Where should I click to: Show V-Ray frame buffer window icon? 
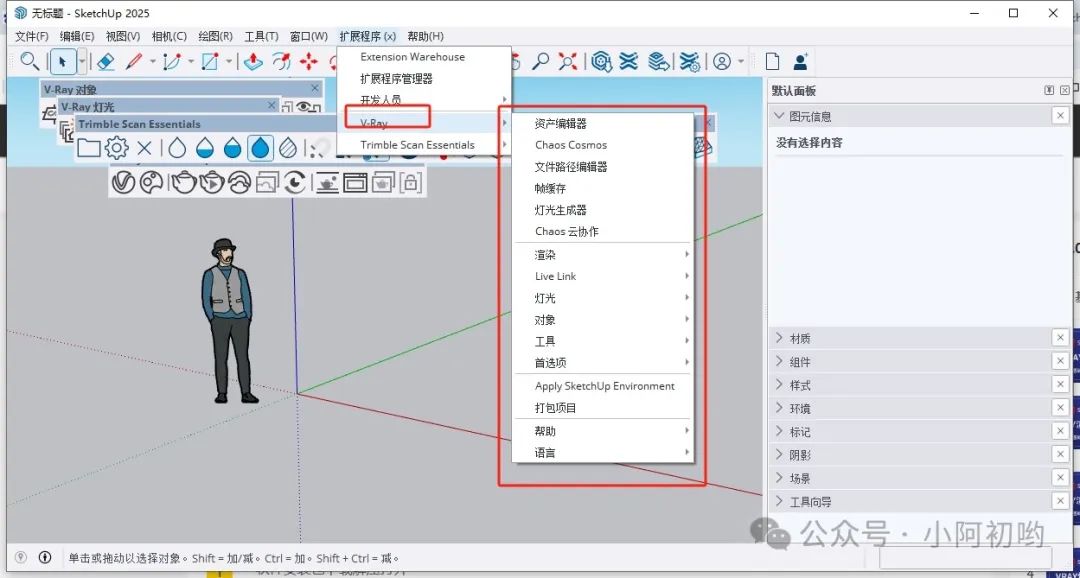tap(355, 183)
